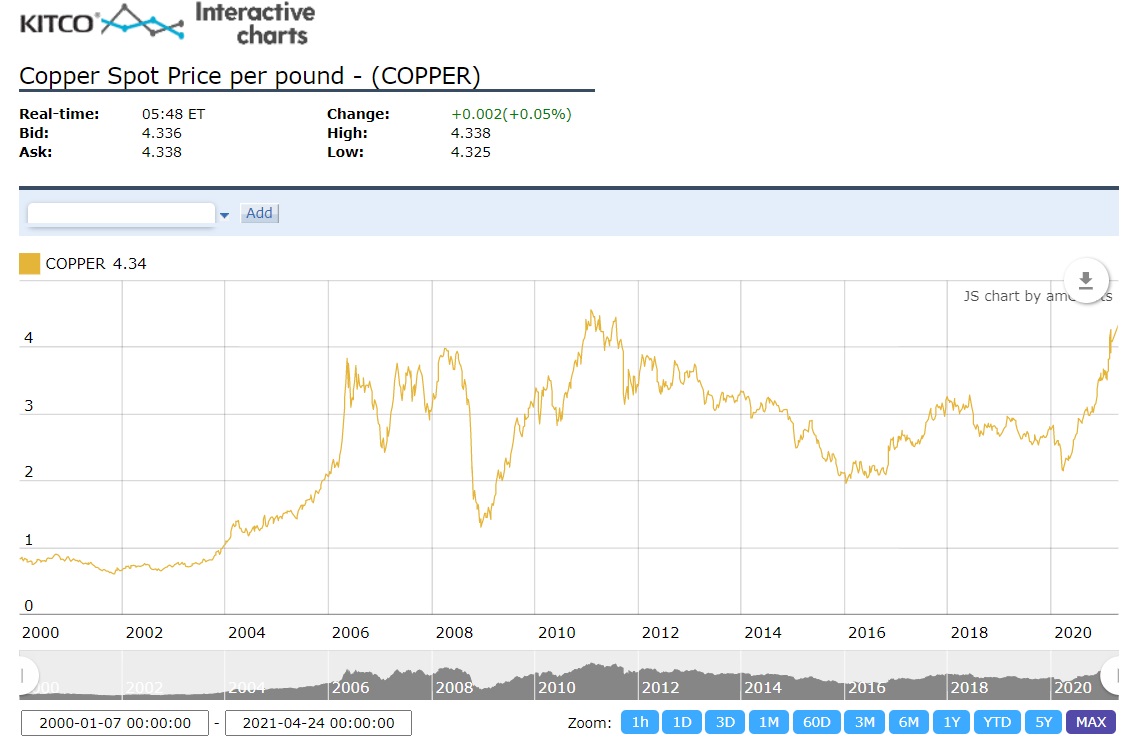Click the Change value +0.002(+0.05%)
Viewport: 1131px width, 750px height.
click(511, 114)
